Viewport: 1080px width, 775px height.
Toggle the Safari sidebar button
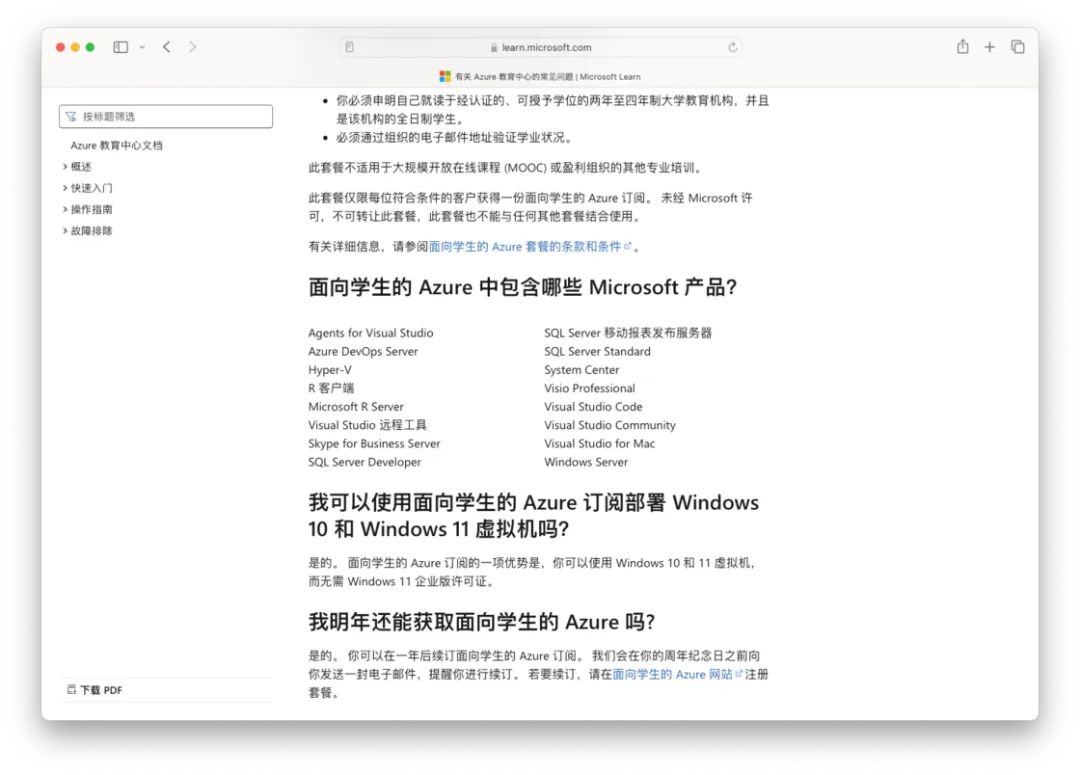(121, 47)
